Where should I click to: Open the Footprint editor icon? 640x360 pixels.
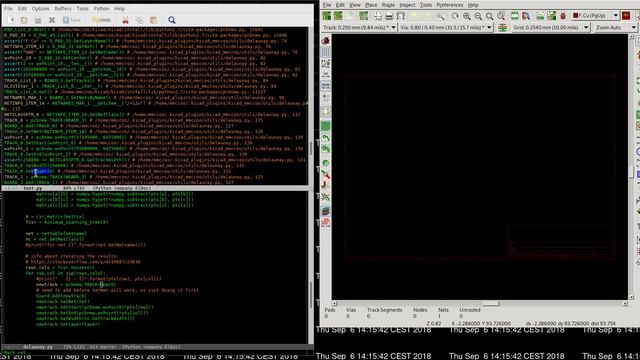515,16
